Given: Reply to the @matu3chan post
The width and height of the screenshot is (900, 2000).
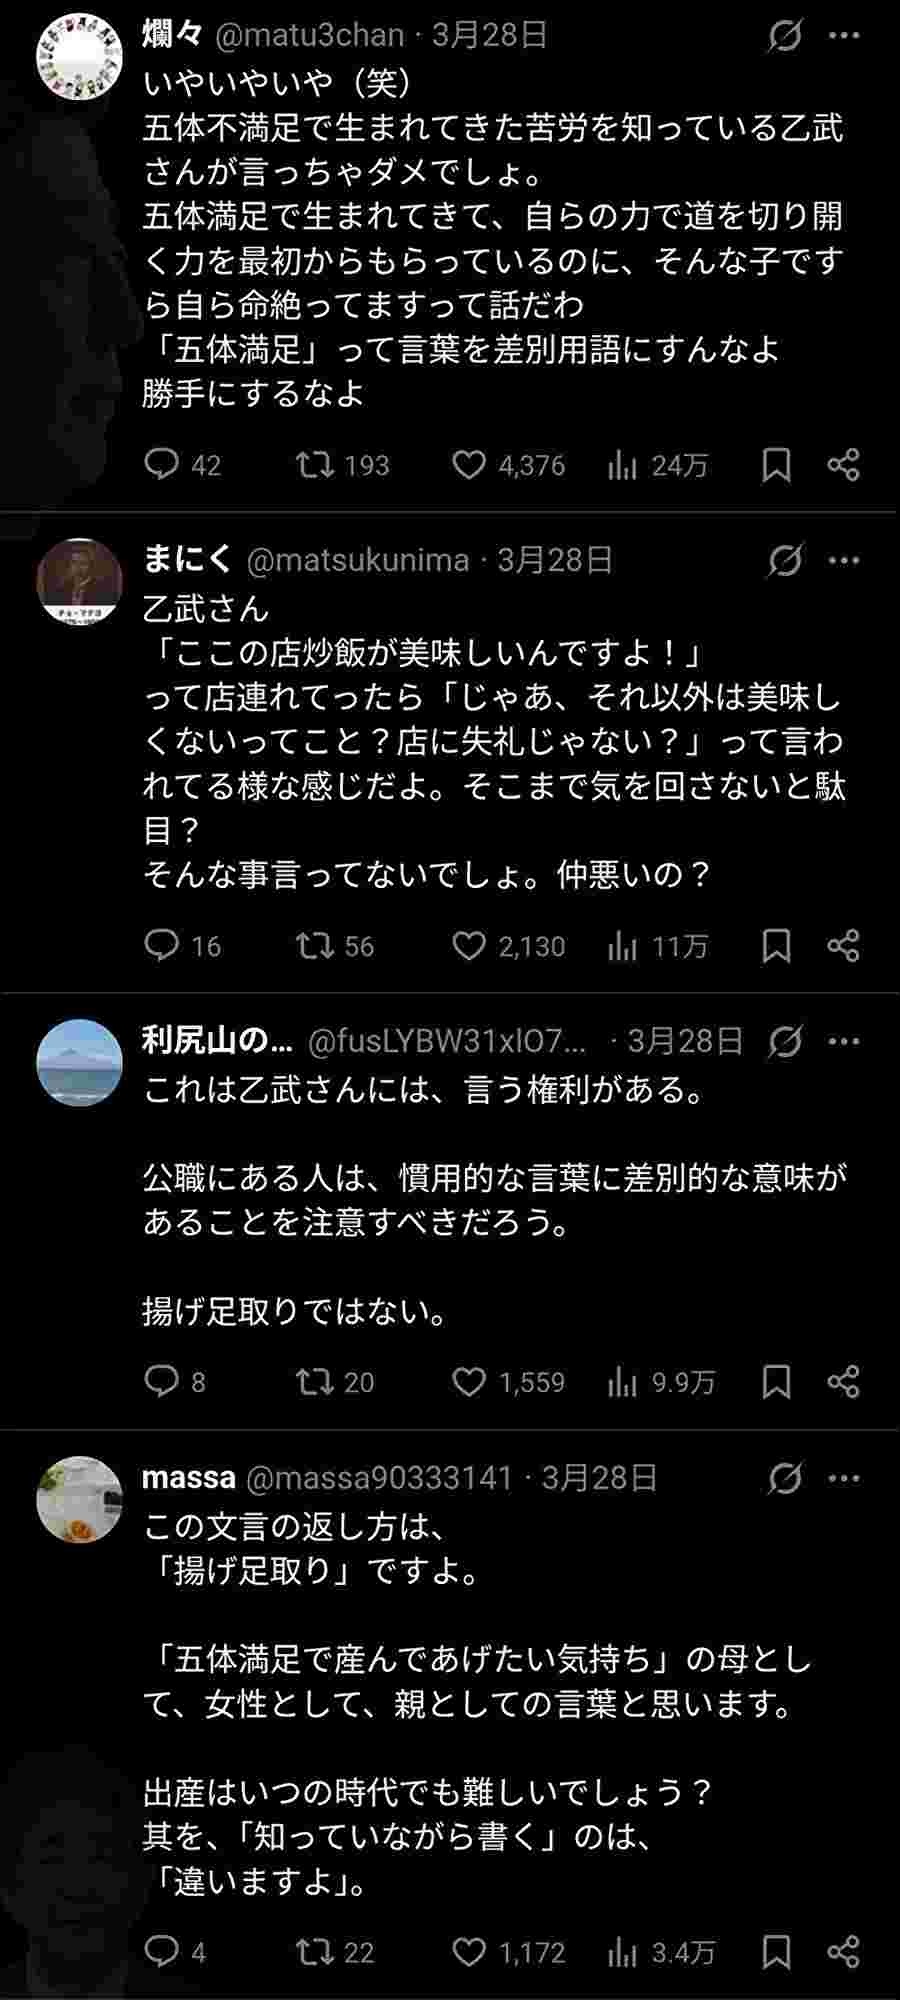Looking at the screenshot, I should click(162, 465).
